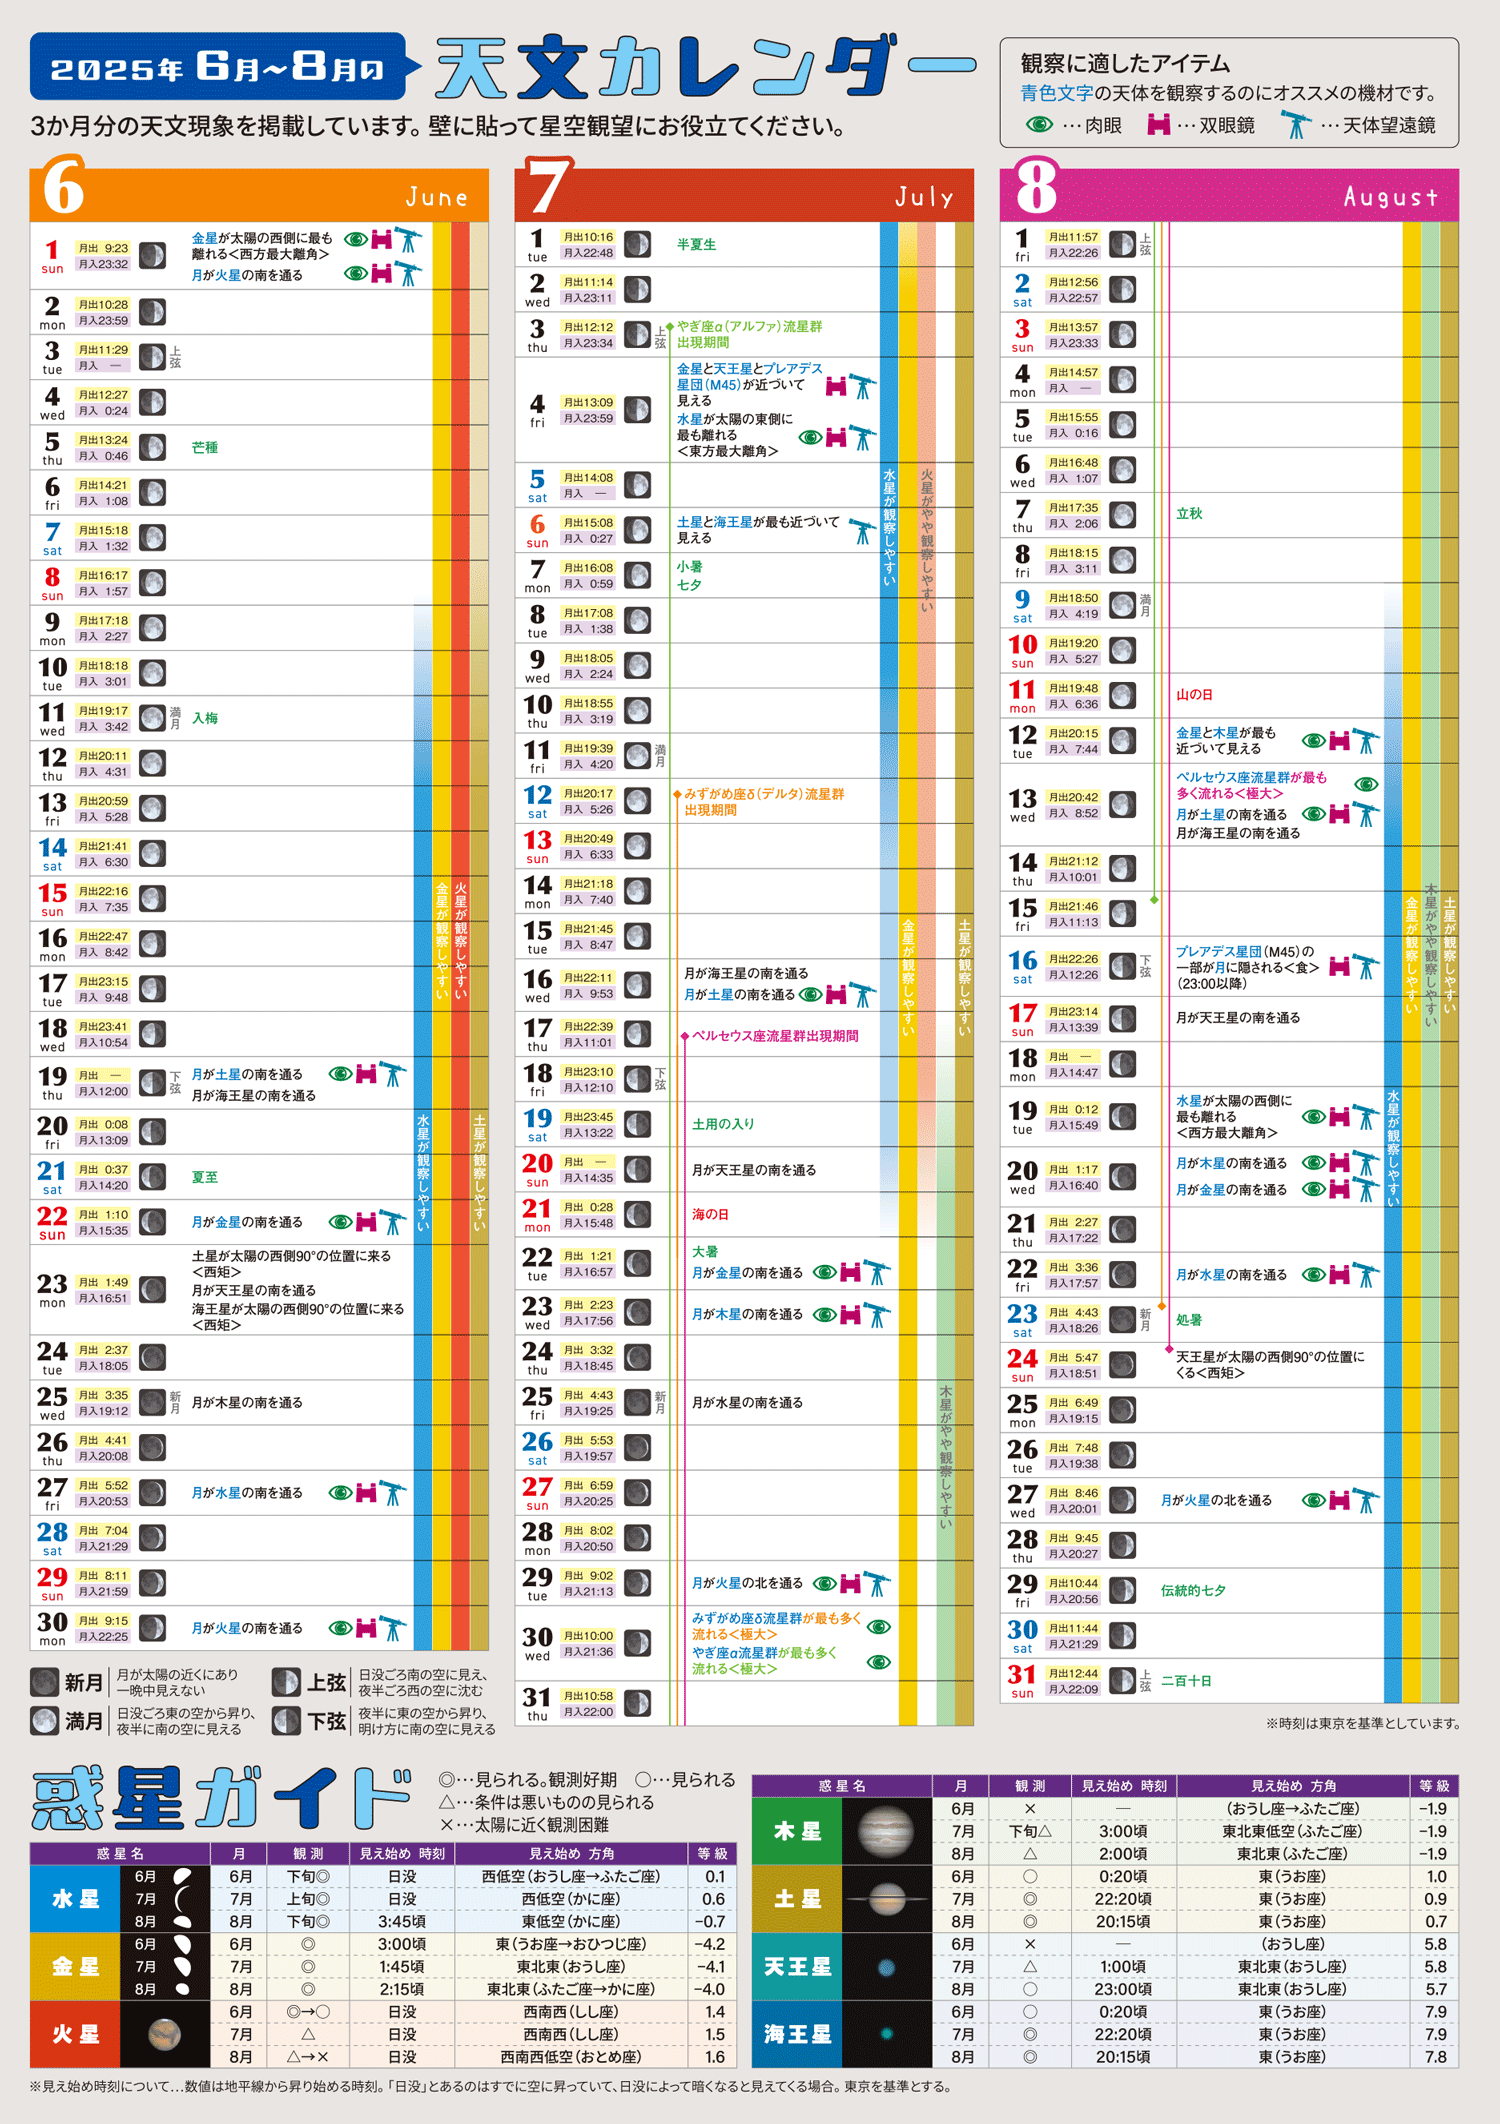Click the 新月 new moon legend icon
Image resolution: width=1500 pixels, height=2124 pixels.
point(44,1682)
